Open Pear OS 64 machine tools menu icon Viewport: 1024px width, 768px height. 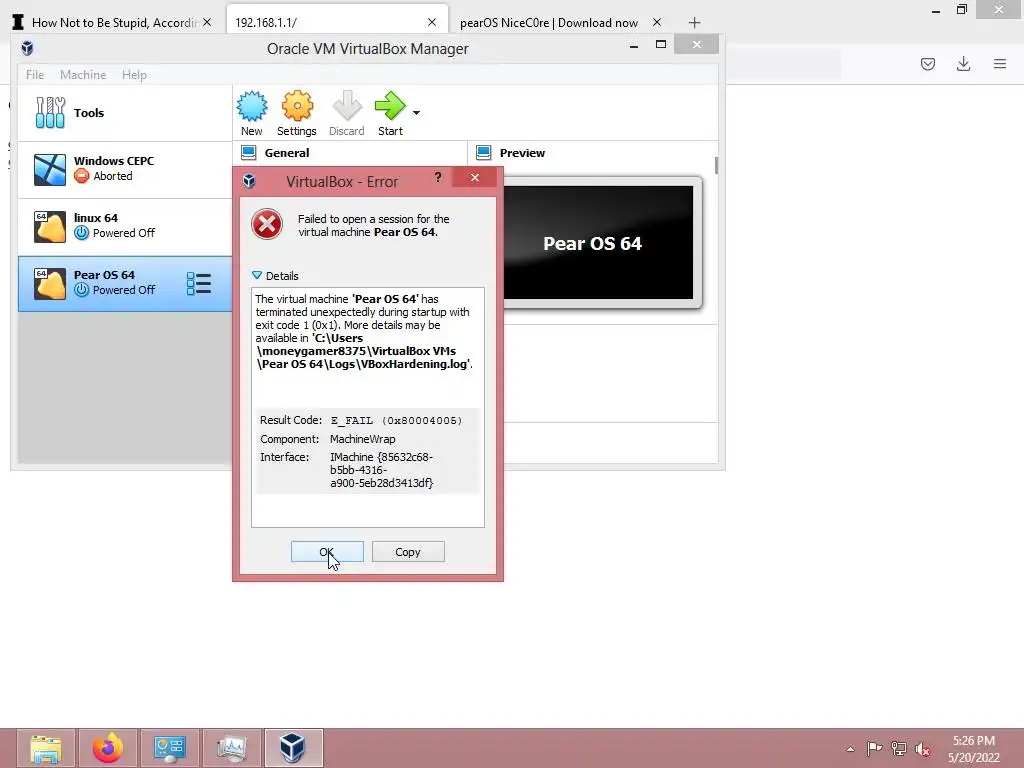(199, 283)
